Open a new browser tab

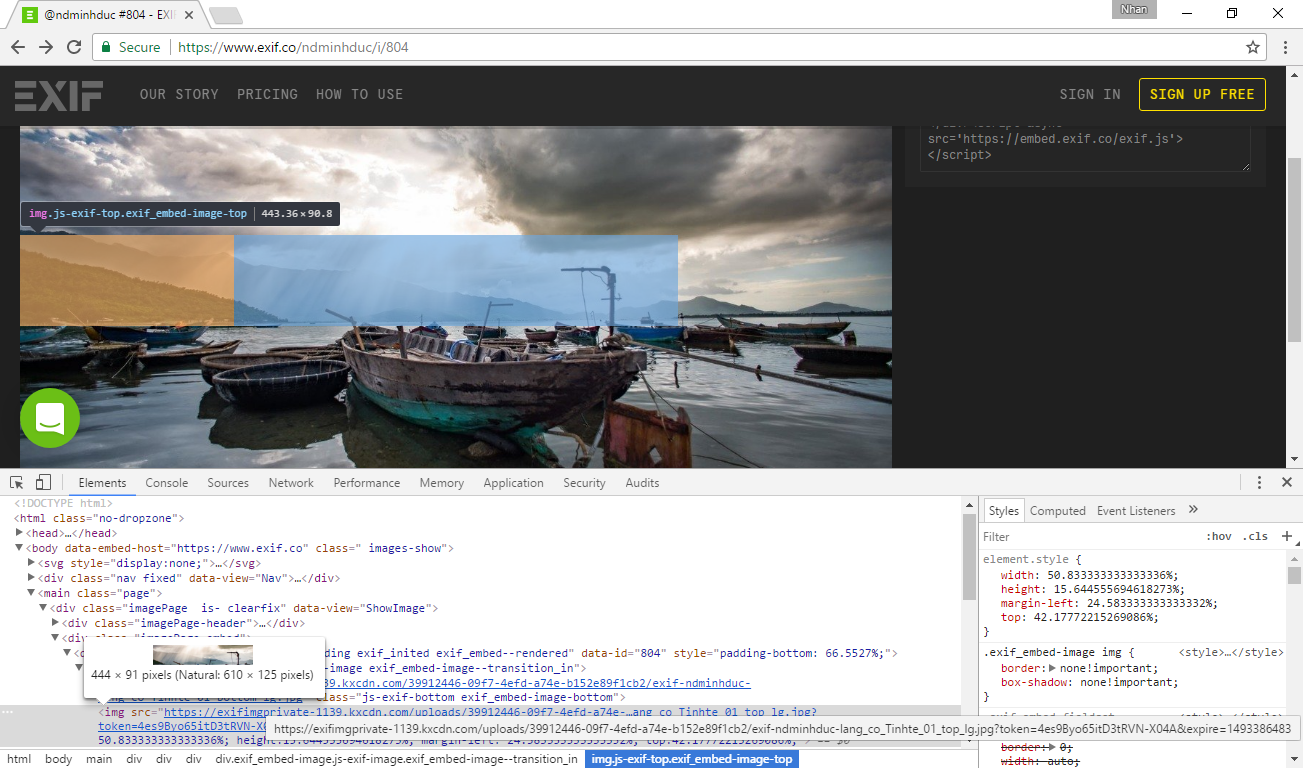pos(226,15)
